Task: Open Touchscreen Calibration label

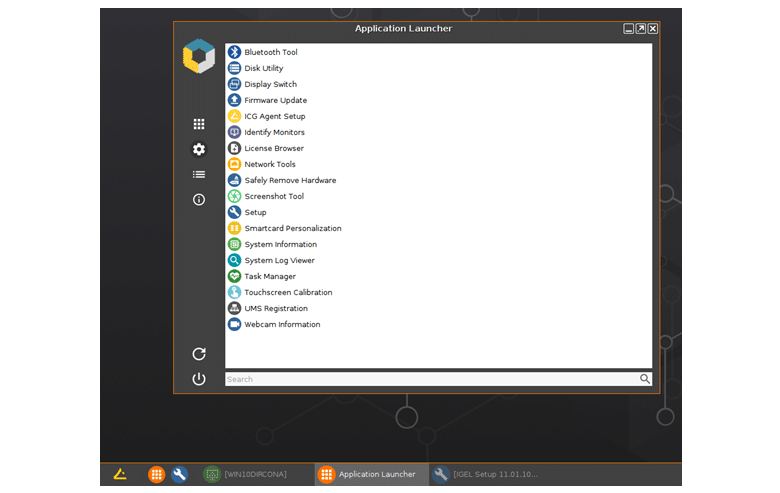Action: (x=289, y=292)
